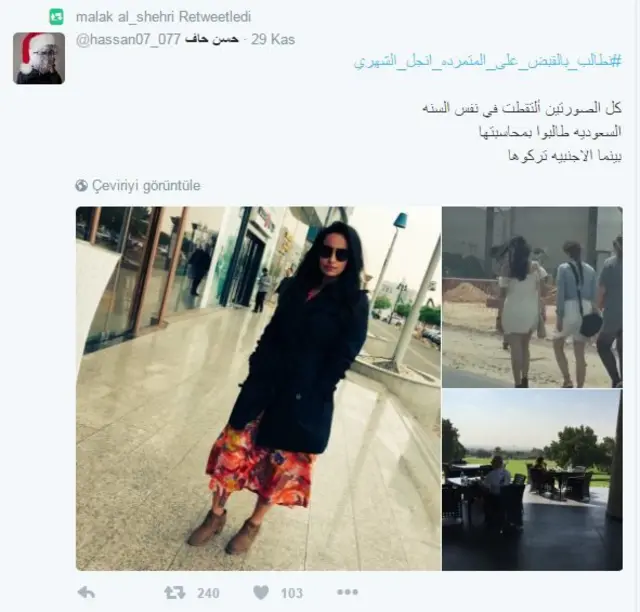This screenshot has height=612, width=640.
Task: Click the reply arrow icon
Action: point(86,592)
